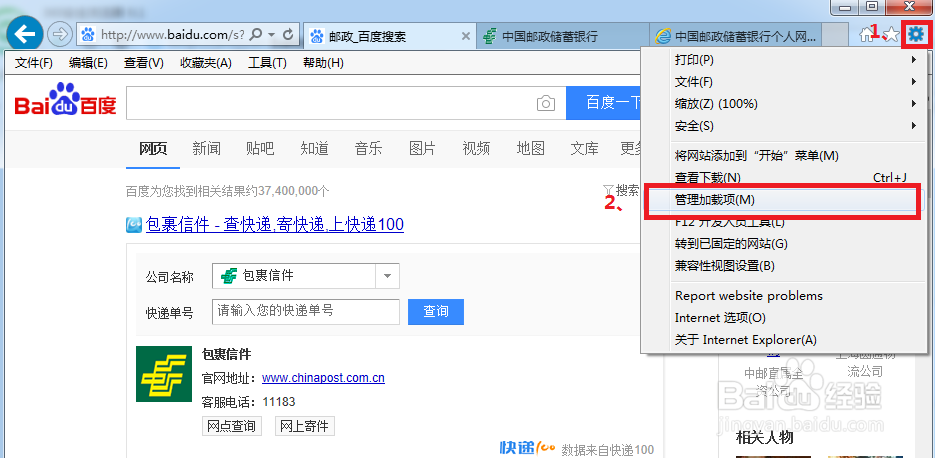Select 兼容性视图设置(B) menu item
Image resolution: width=935 pixels, height=458 pixels.
pos(784,266)
